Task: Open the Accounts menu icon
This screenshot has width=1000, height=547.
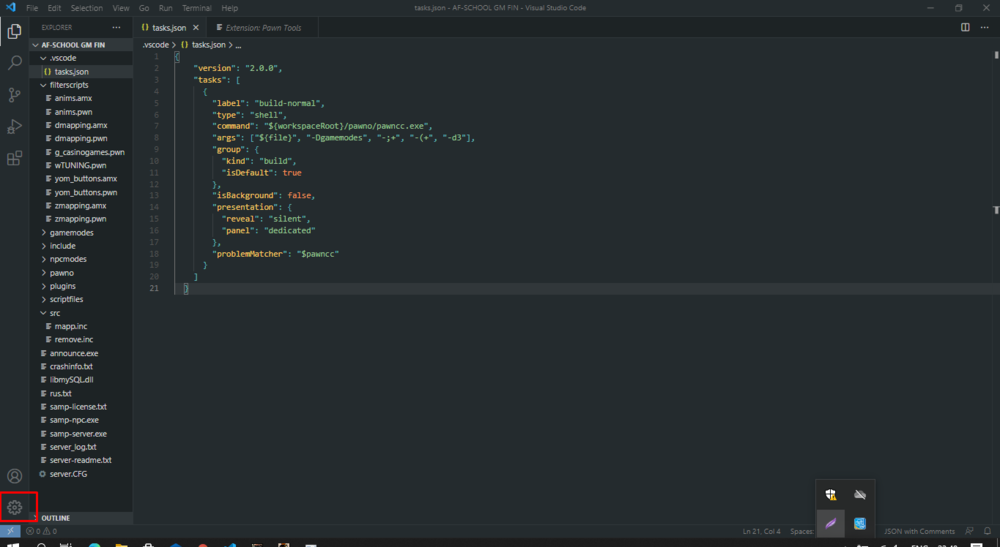Action: point(14,476)
